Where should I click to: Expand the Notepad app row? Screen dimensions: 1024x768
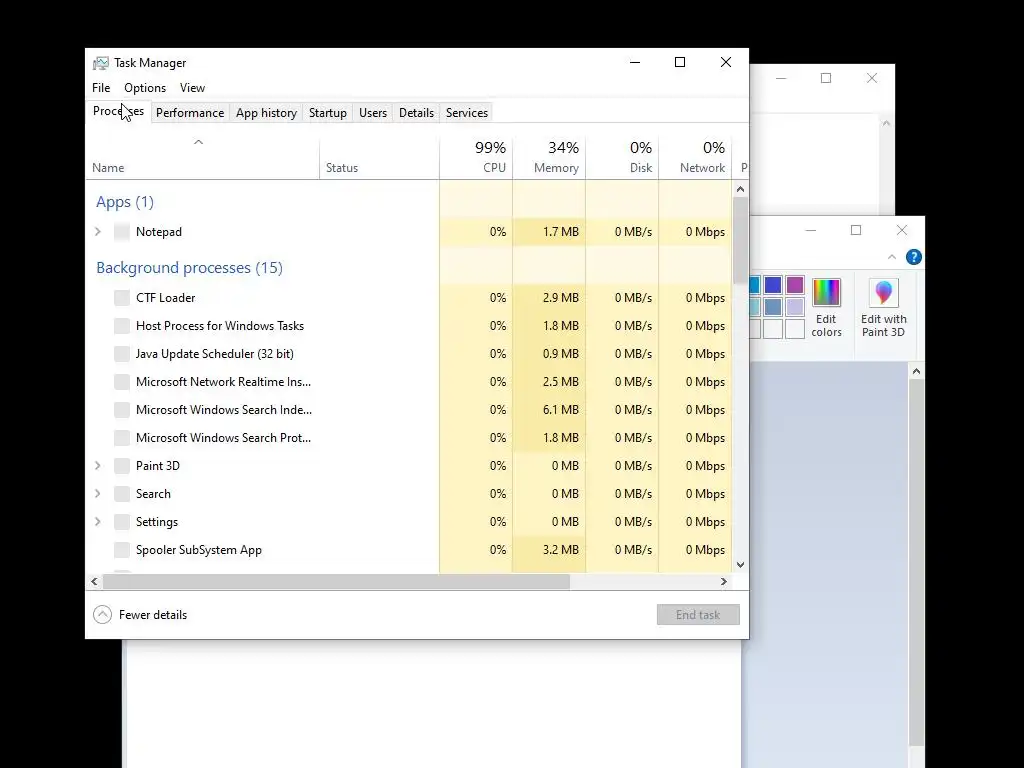click(x=98, y=232)
